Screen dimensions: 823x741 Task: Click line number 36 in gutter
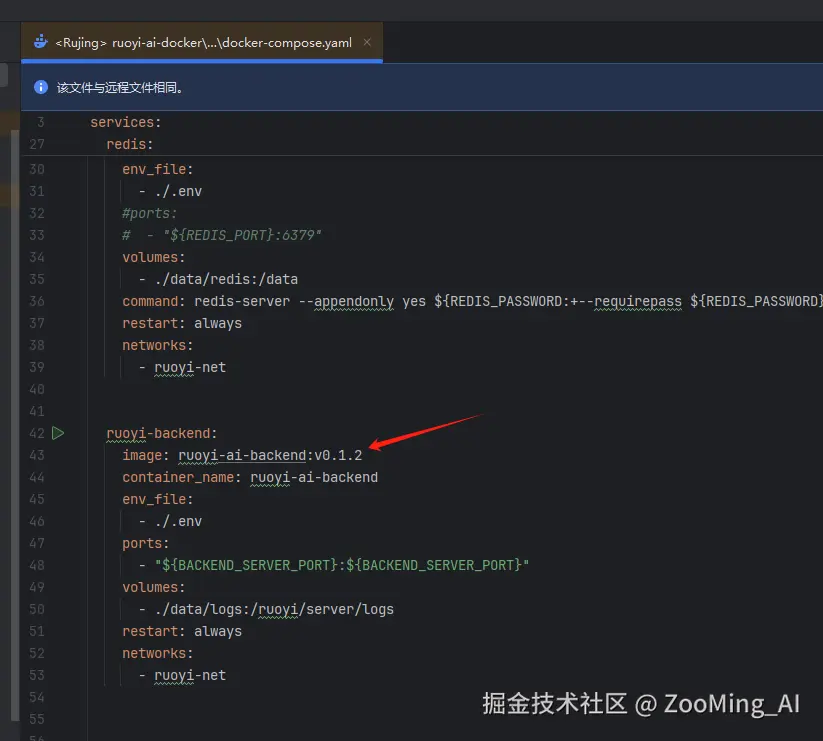click(37, 301)
